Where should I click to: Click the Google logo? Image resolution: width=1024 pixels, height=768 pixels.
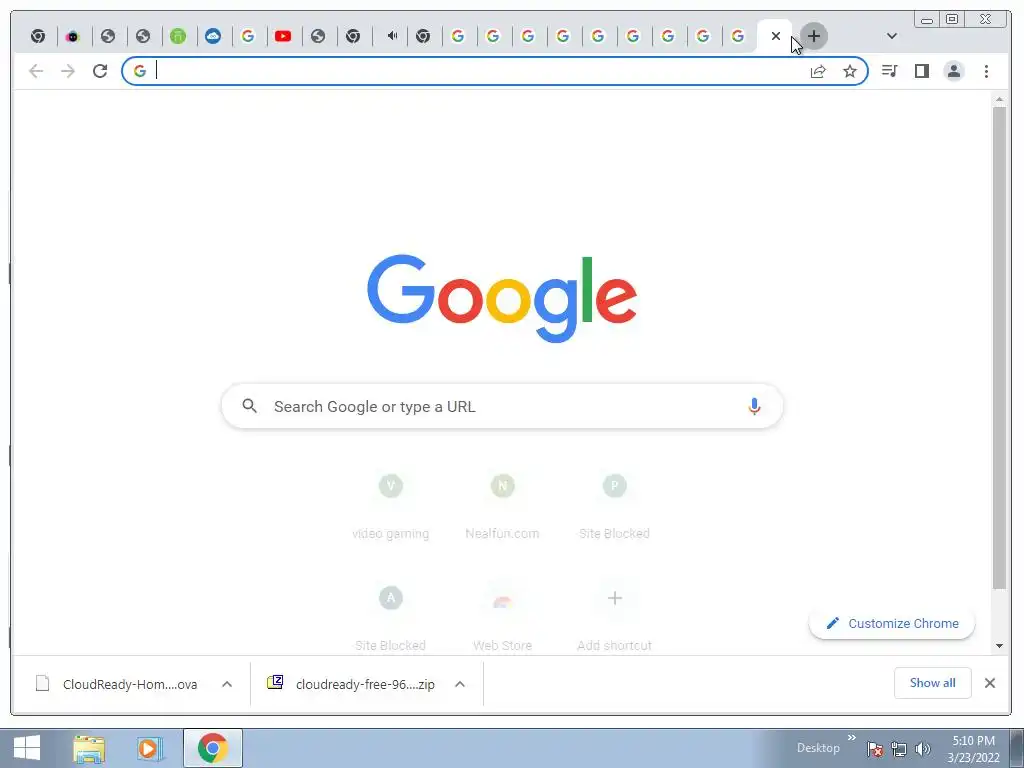pyautogui.click(x=502, y=298)
